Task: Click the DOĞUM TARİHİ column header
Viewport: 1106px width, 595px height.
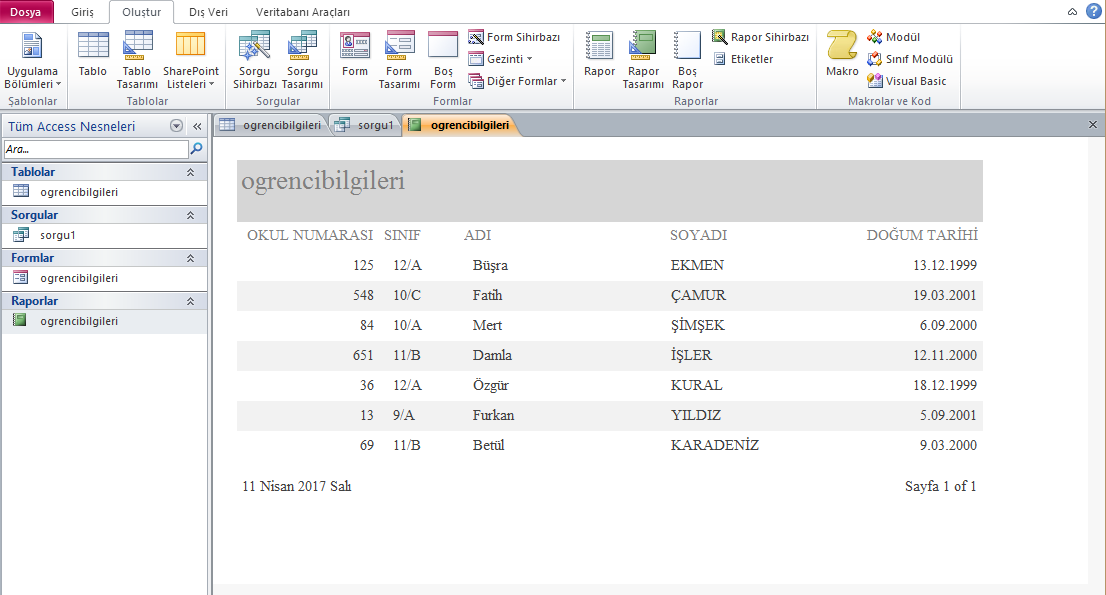Action: pos(922,235)
